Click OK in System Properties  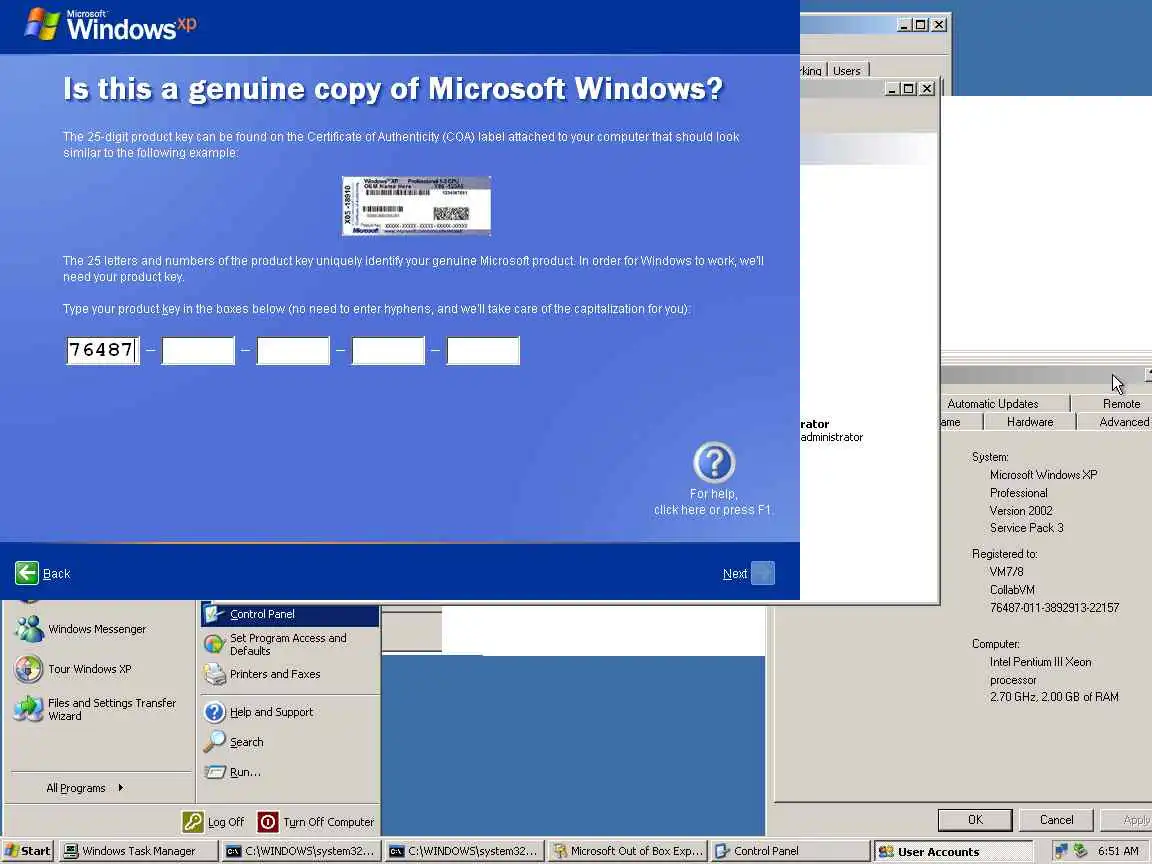click(x=975, y=819)
